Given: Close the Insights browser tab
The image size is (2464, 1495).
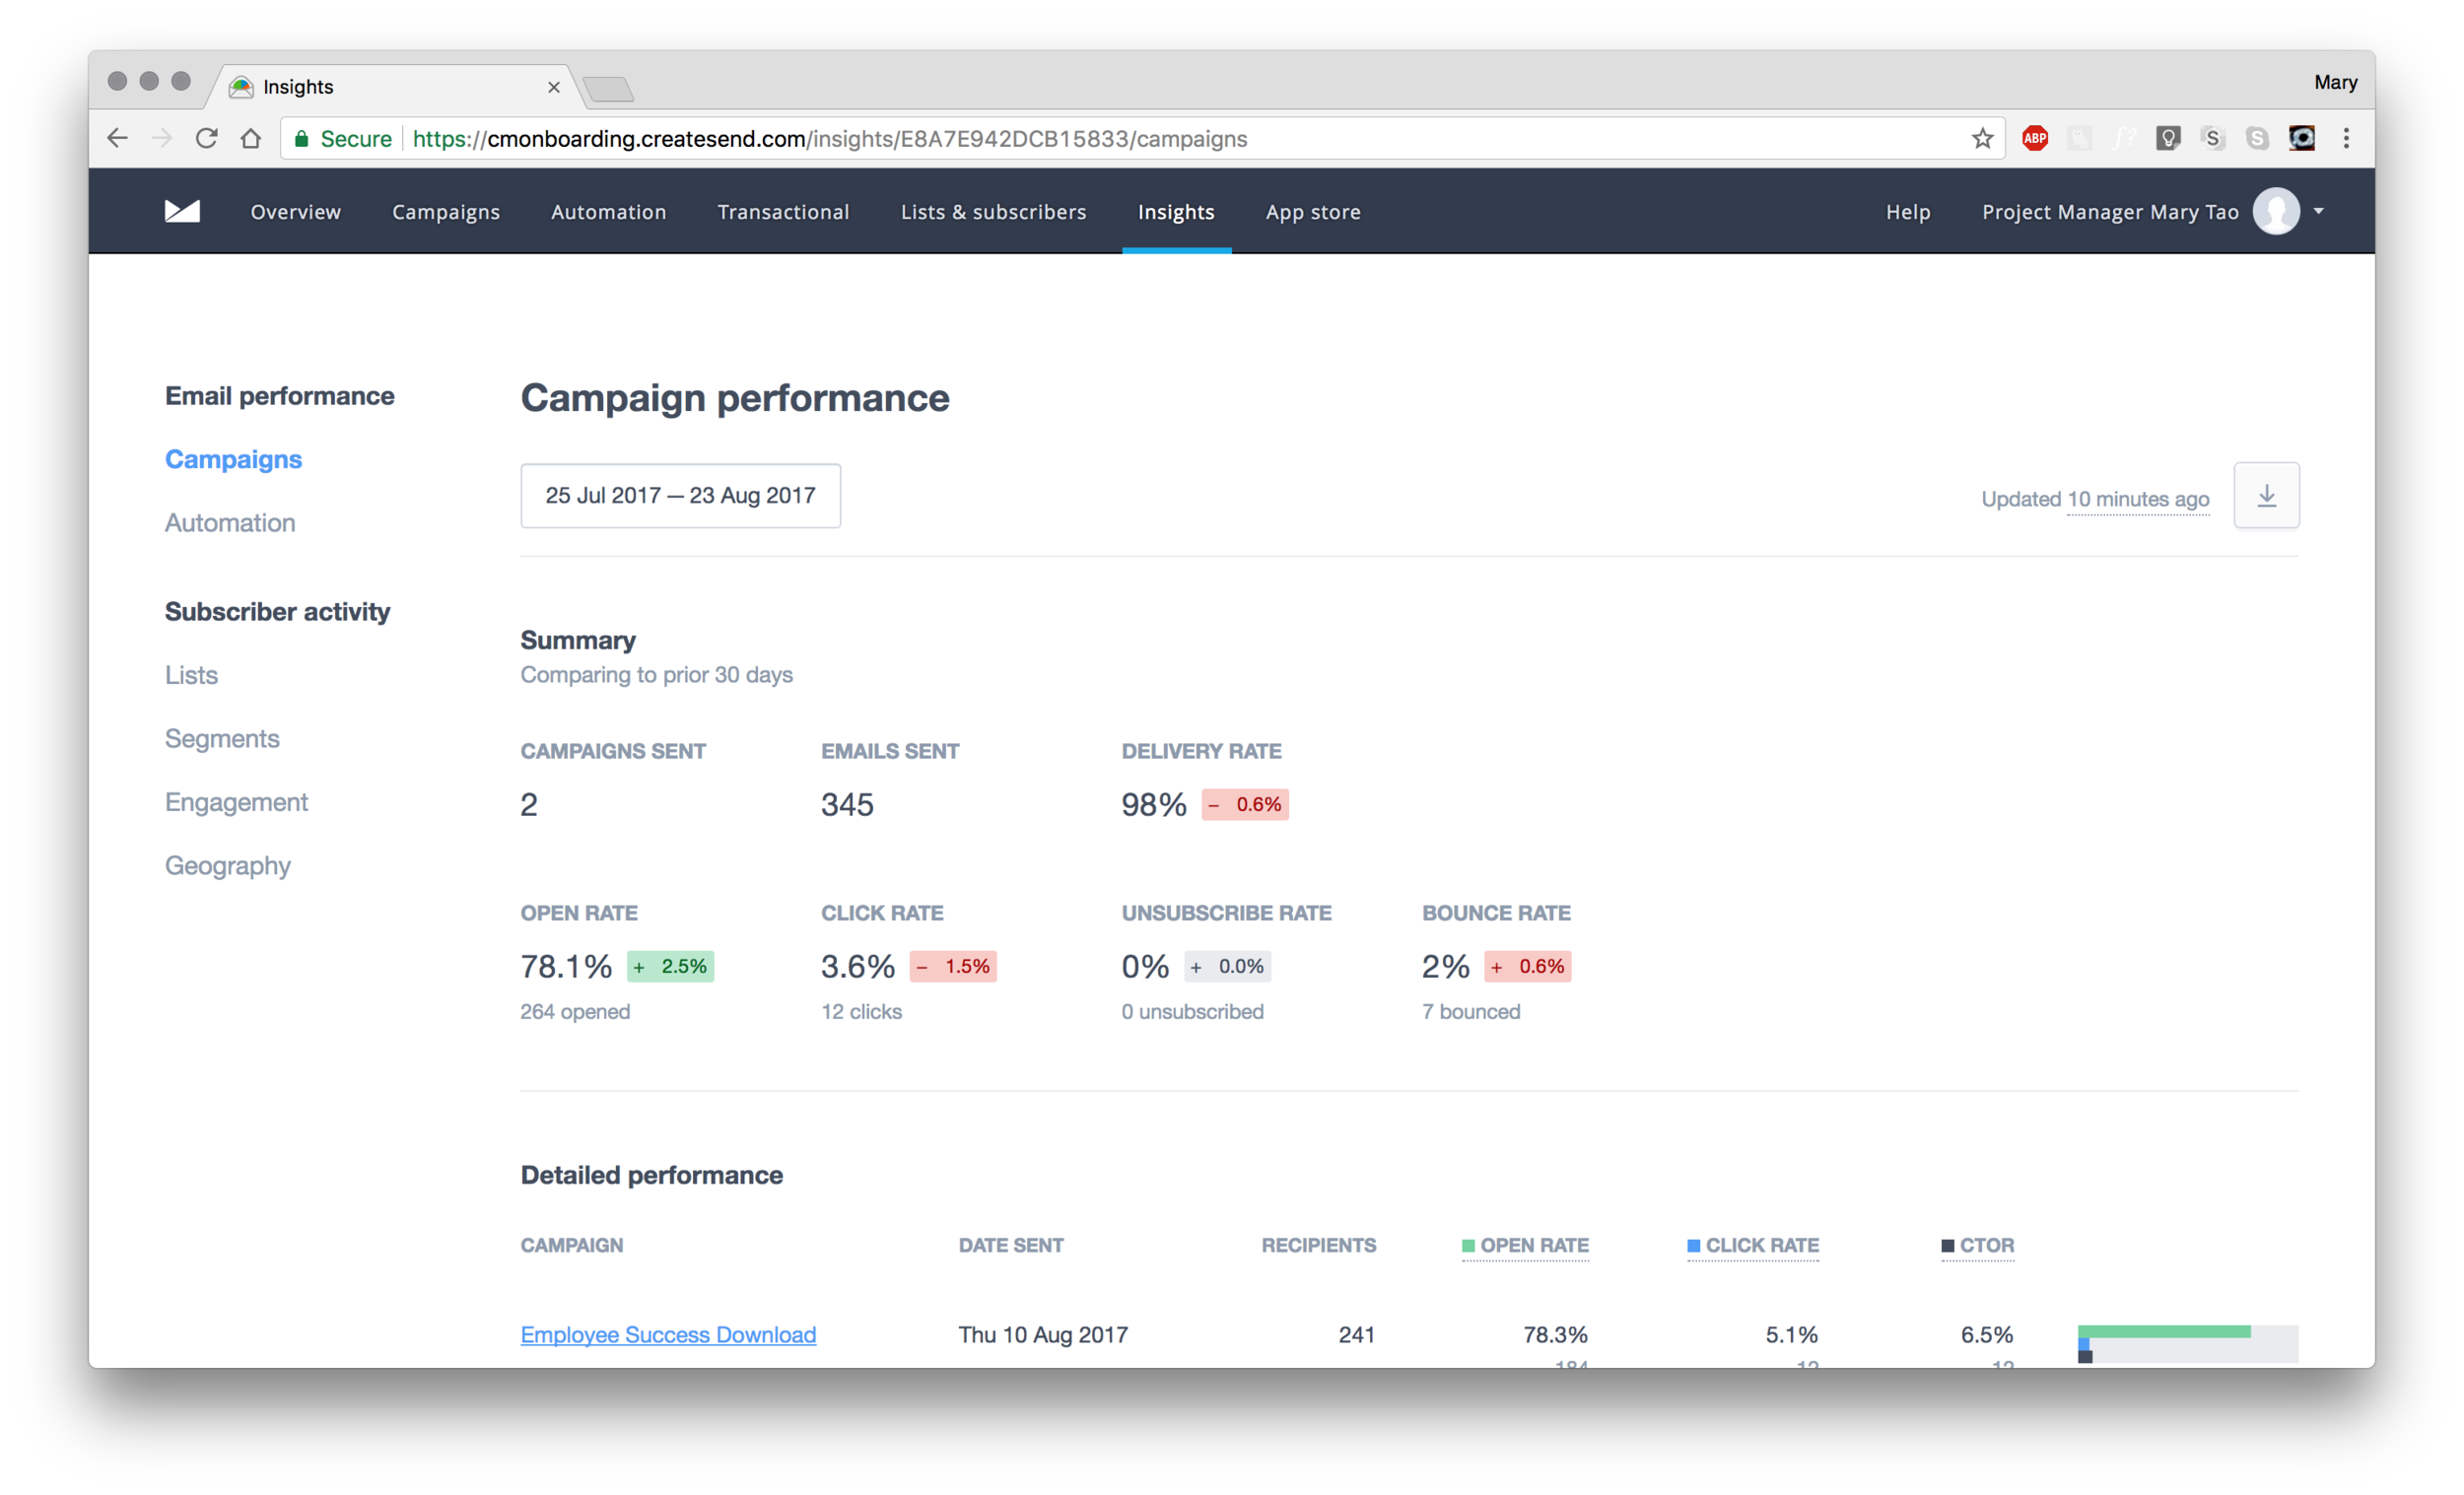Looking at the screenshot, I should 553,87.
